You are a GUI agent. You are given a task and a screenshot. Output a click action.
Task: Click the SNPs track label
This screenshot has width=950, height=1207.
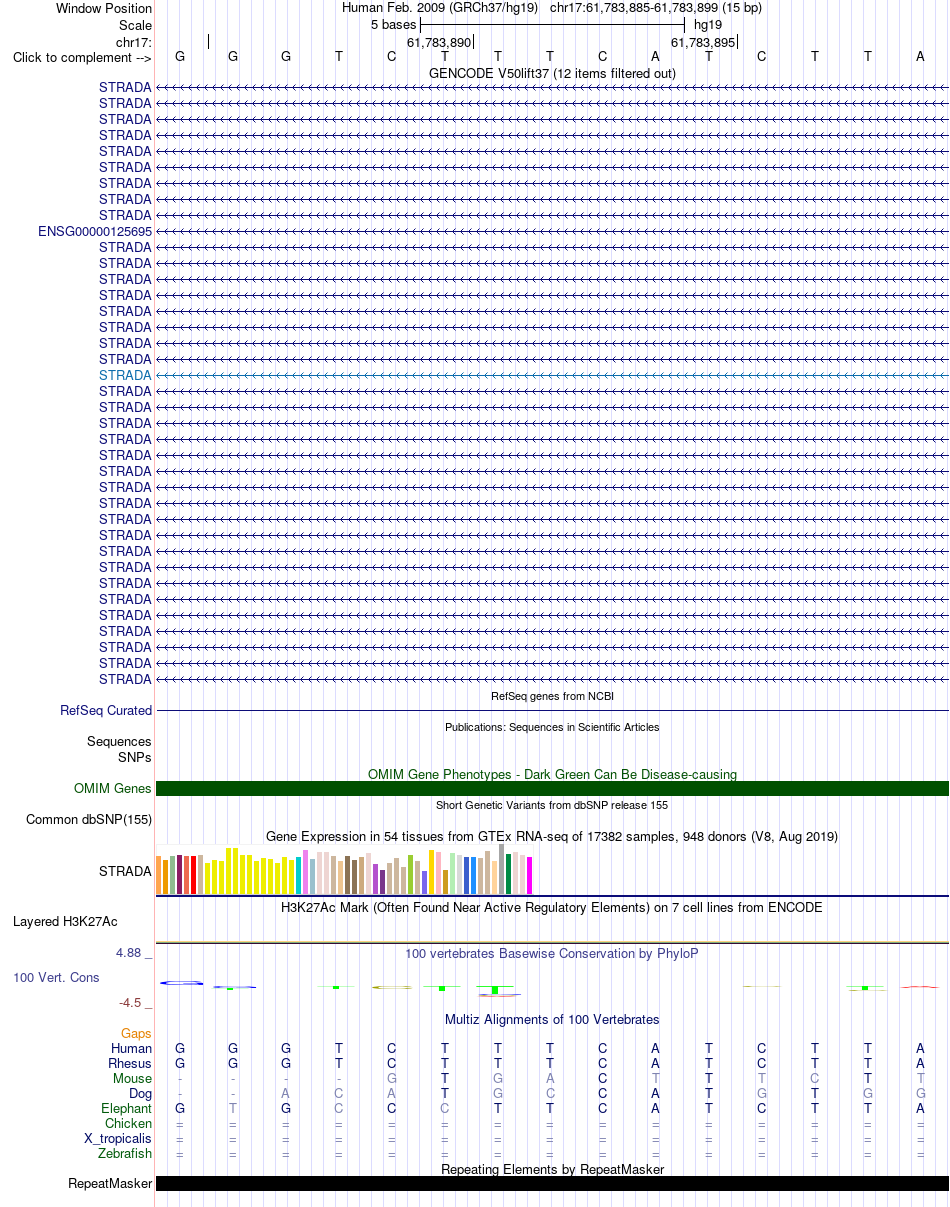click(x=133, y=757)
